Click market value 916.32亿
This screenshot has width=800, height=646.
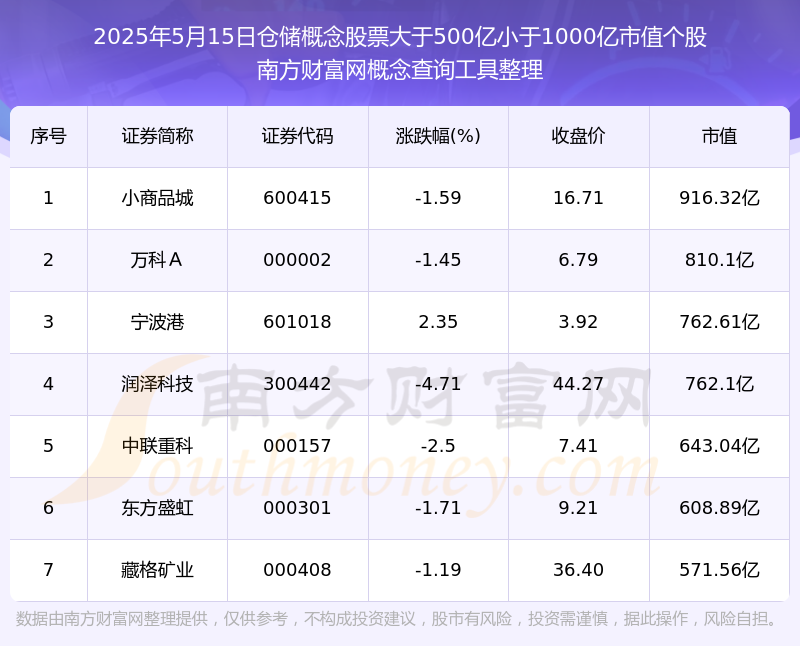pos(719,198)
